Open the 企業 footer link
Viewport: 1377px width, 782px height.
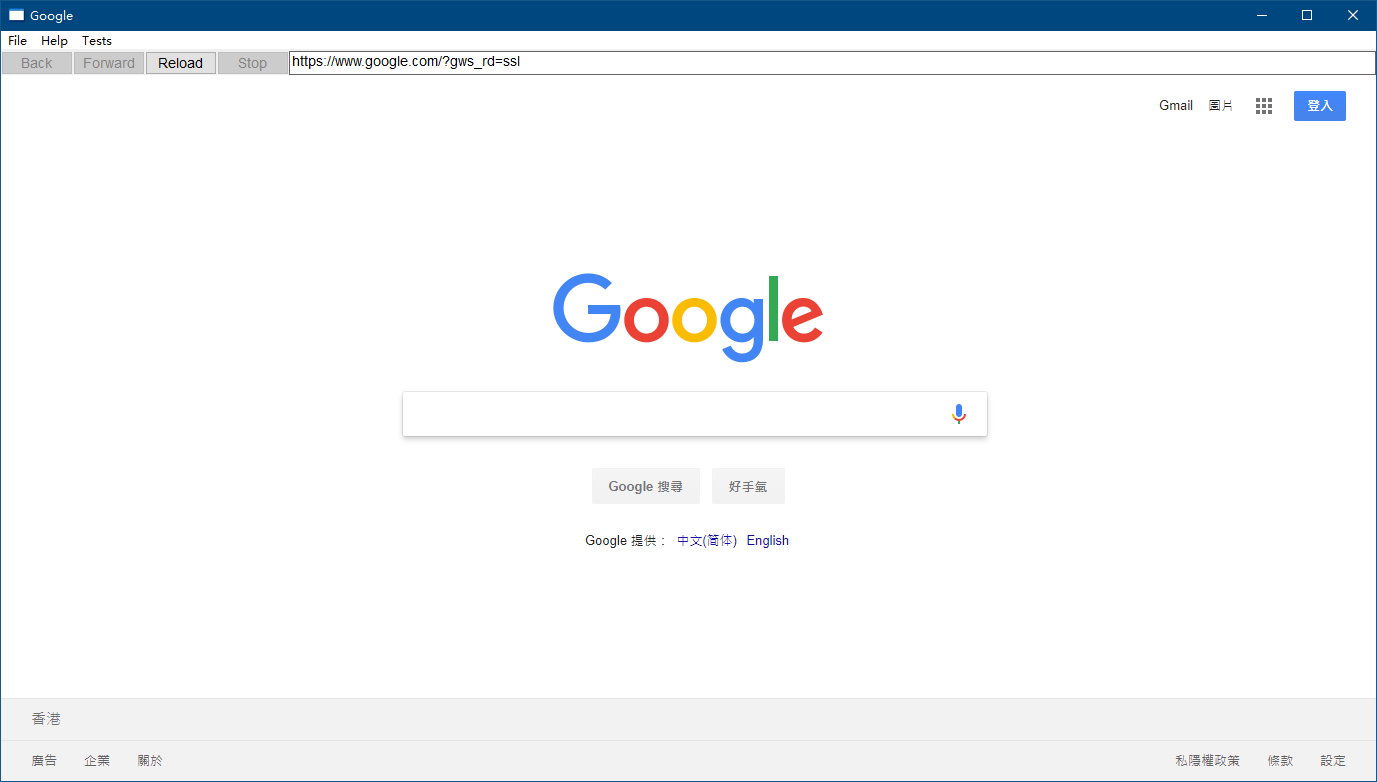tap(97, 761)
